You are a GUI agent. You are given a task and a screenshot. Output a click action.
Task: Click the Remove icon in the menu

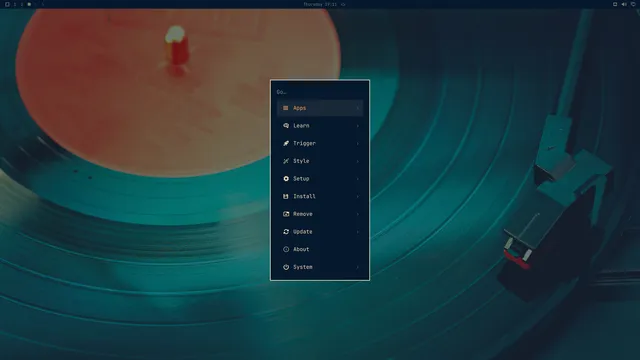[x=286, y=214]
